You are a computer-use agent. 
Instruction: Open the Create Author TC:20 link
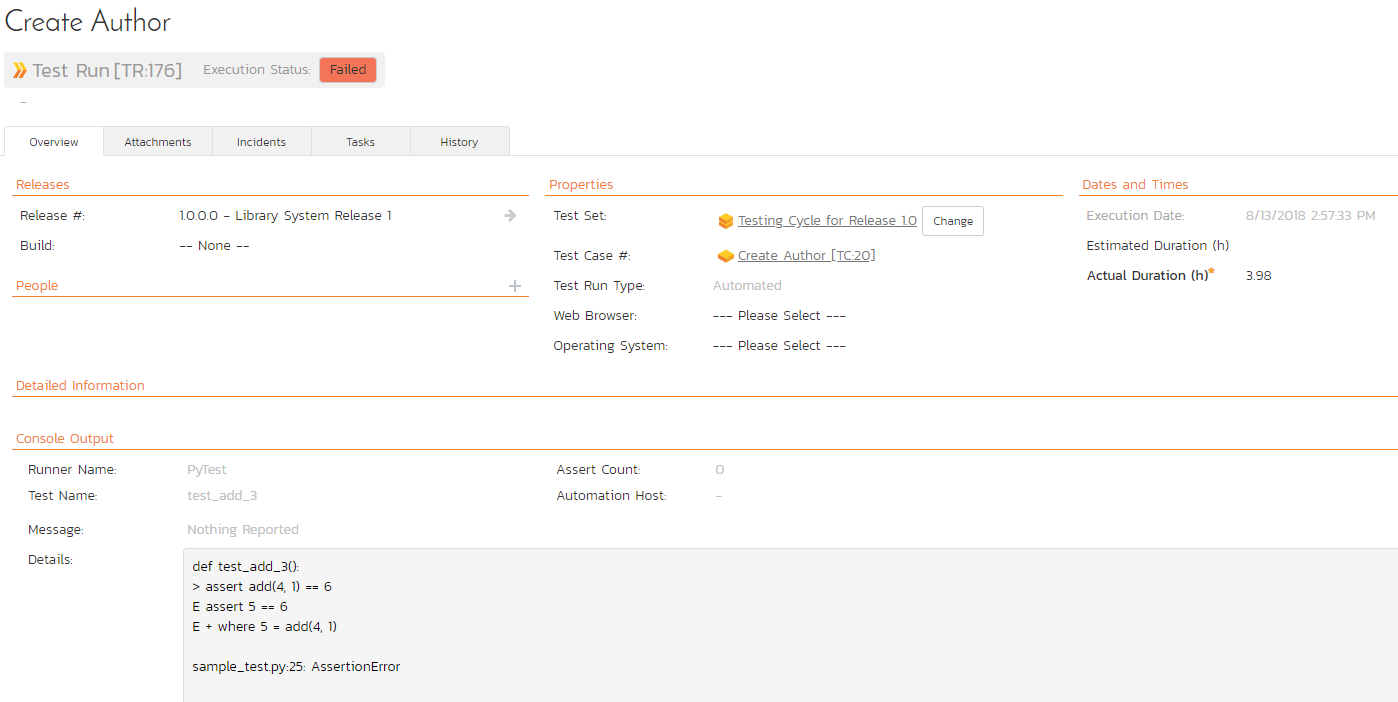tap(806, 256)
